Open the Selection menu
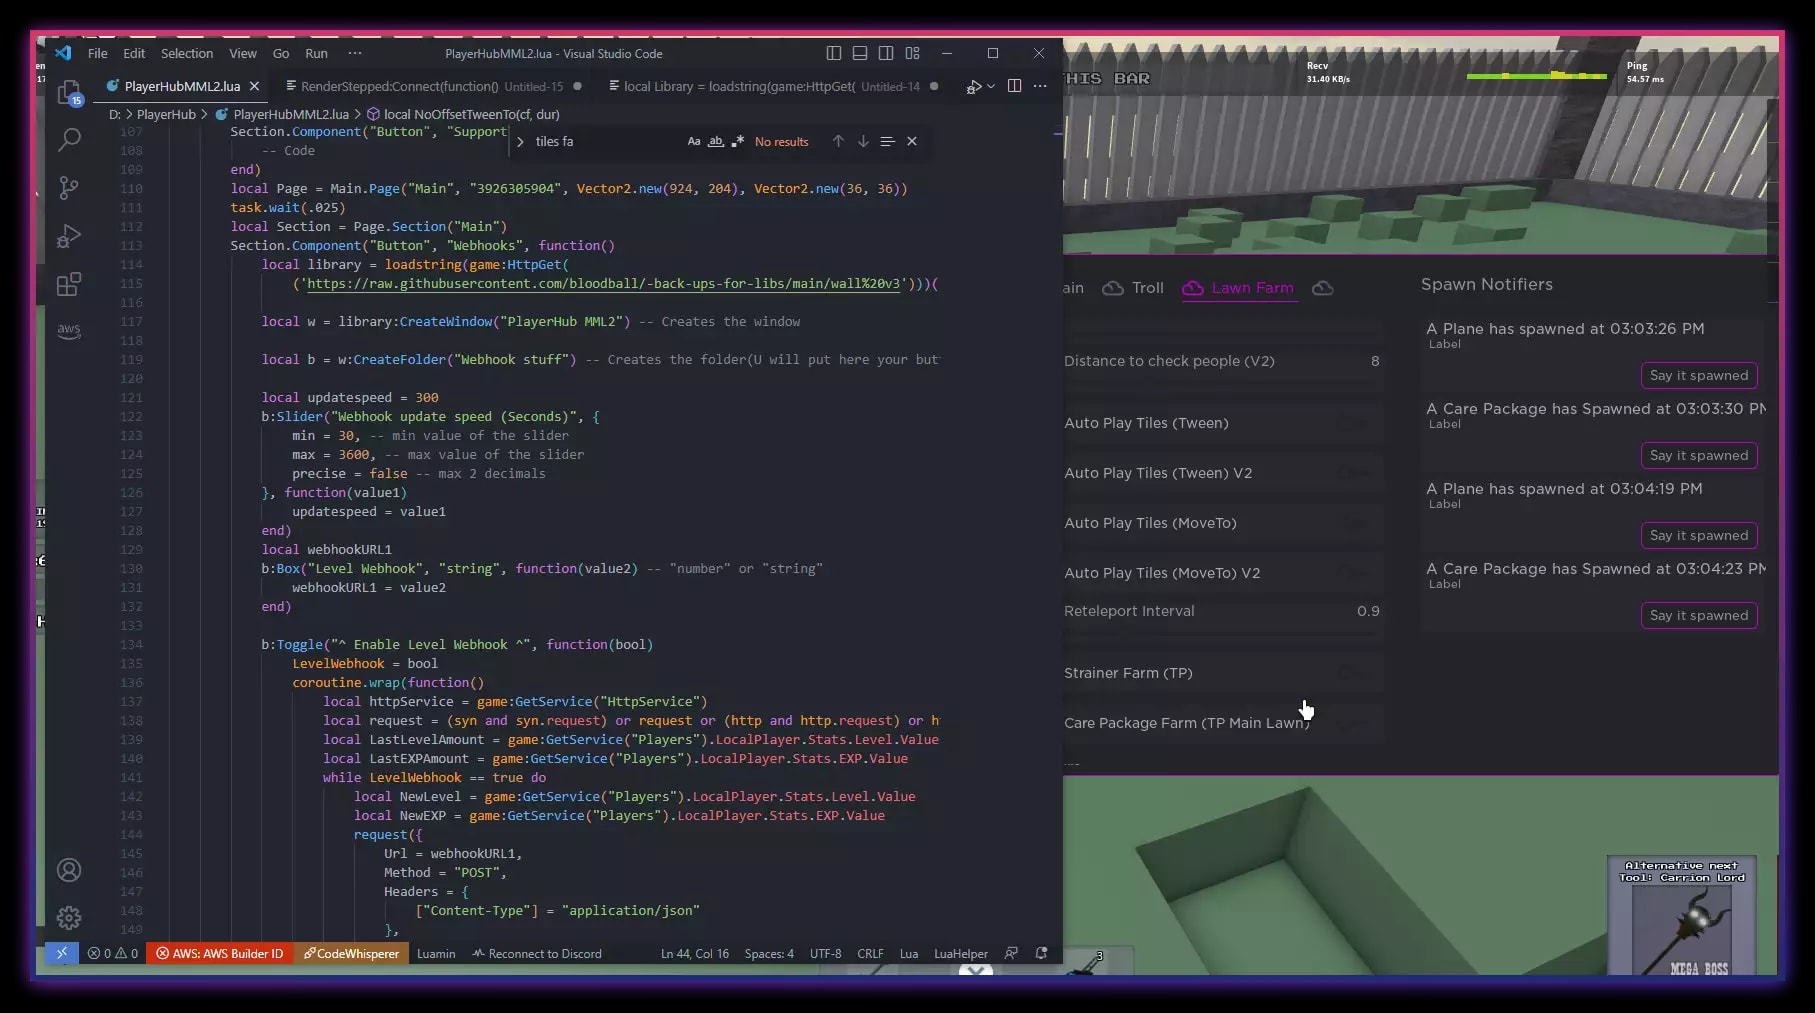The height and width of the screenshot is (1013, 1815). pos(187,53)
